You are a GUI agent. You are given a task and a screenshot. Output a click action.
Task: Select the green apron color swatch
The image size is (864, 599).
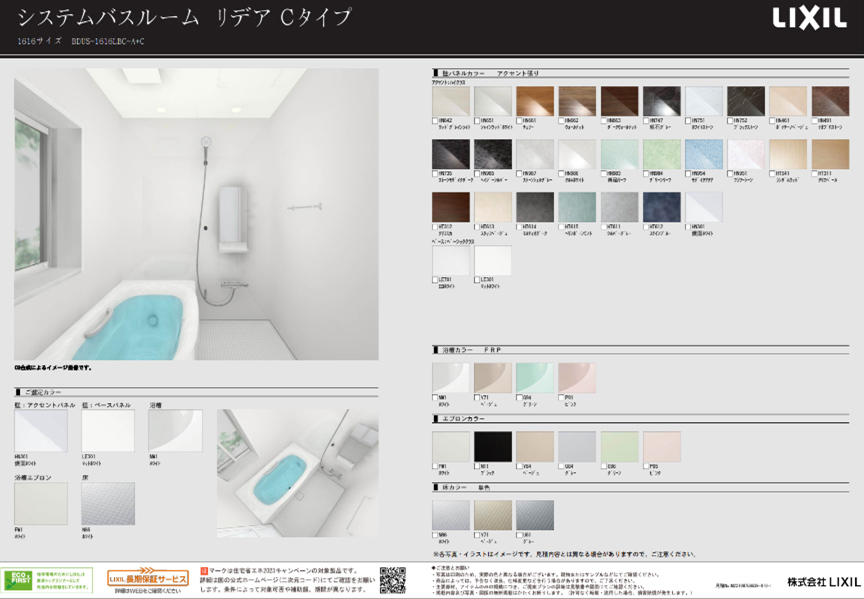coord(619,447)
